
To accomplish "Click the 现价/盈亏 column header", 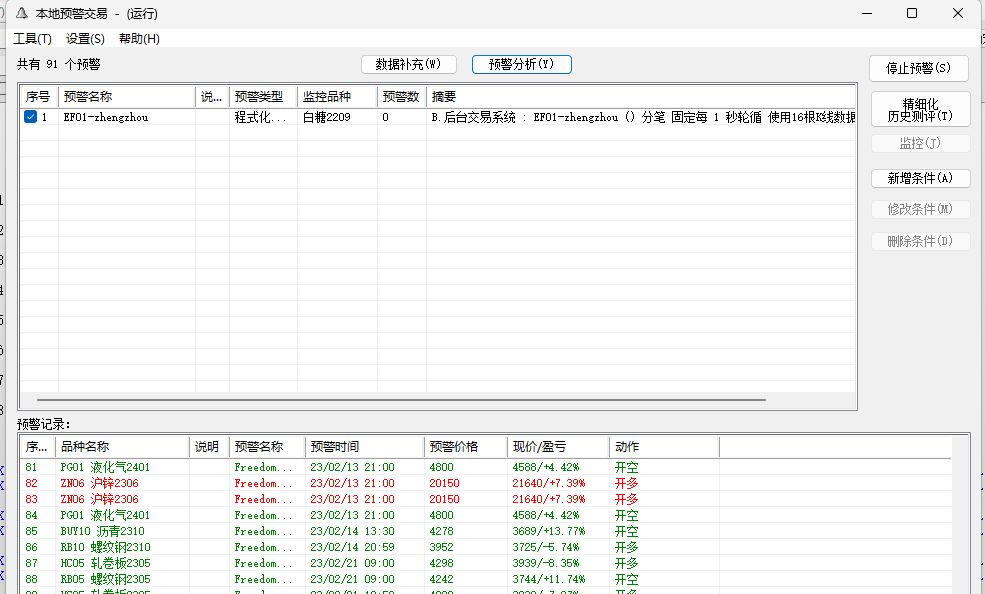I will [558, 446].
